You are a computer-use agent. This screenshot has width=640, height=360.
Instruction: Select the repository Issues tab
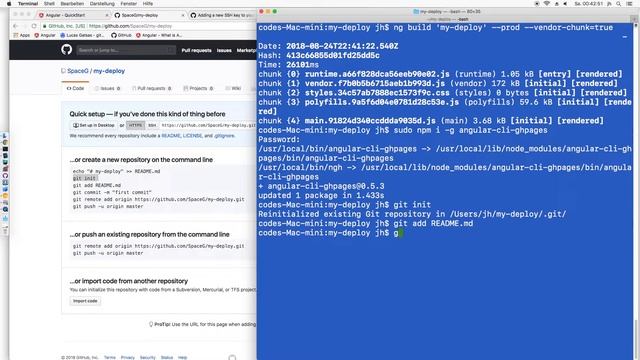(x=107, y=88)
